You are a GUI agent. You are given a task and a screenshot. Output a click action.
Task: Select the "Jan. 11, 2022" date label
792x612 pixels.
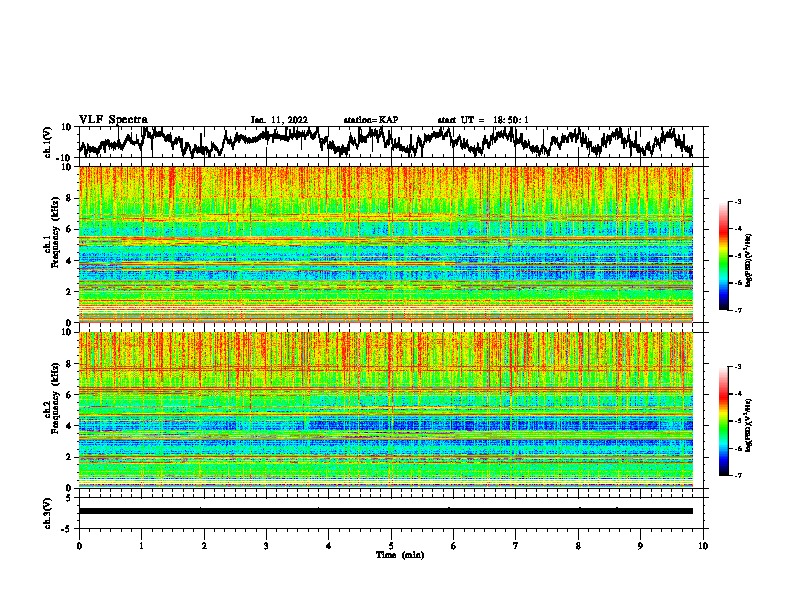click(279, 120)
